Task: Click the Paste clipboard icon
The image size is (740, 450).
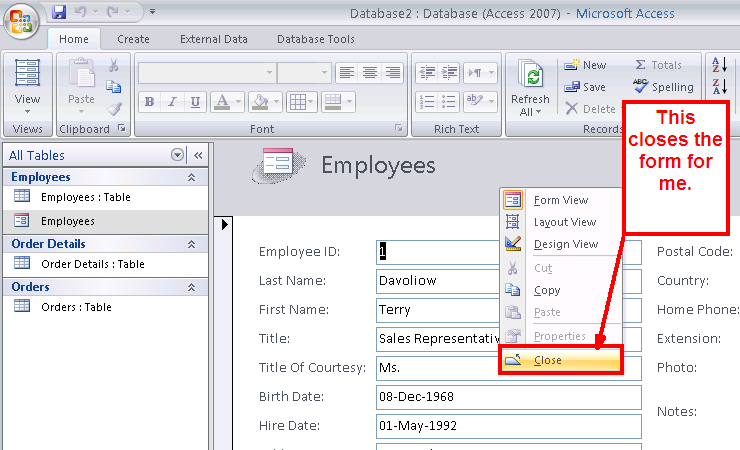Action: point(82,73)
